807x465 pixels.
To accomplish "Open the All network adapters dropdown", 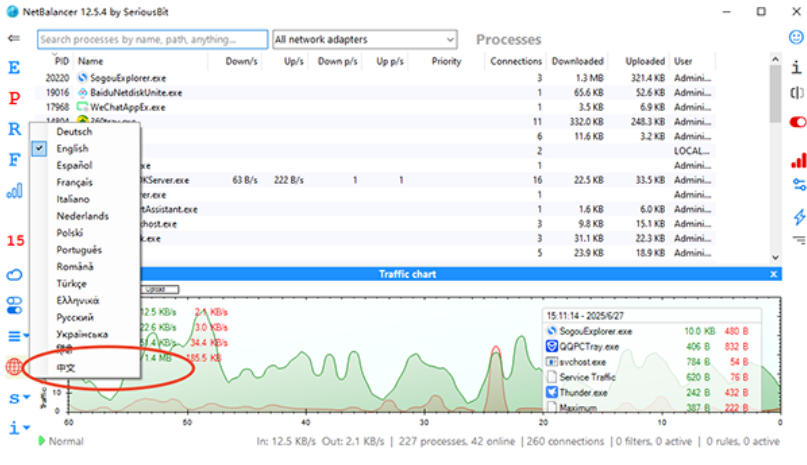I will pos(365,40).
